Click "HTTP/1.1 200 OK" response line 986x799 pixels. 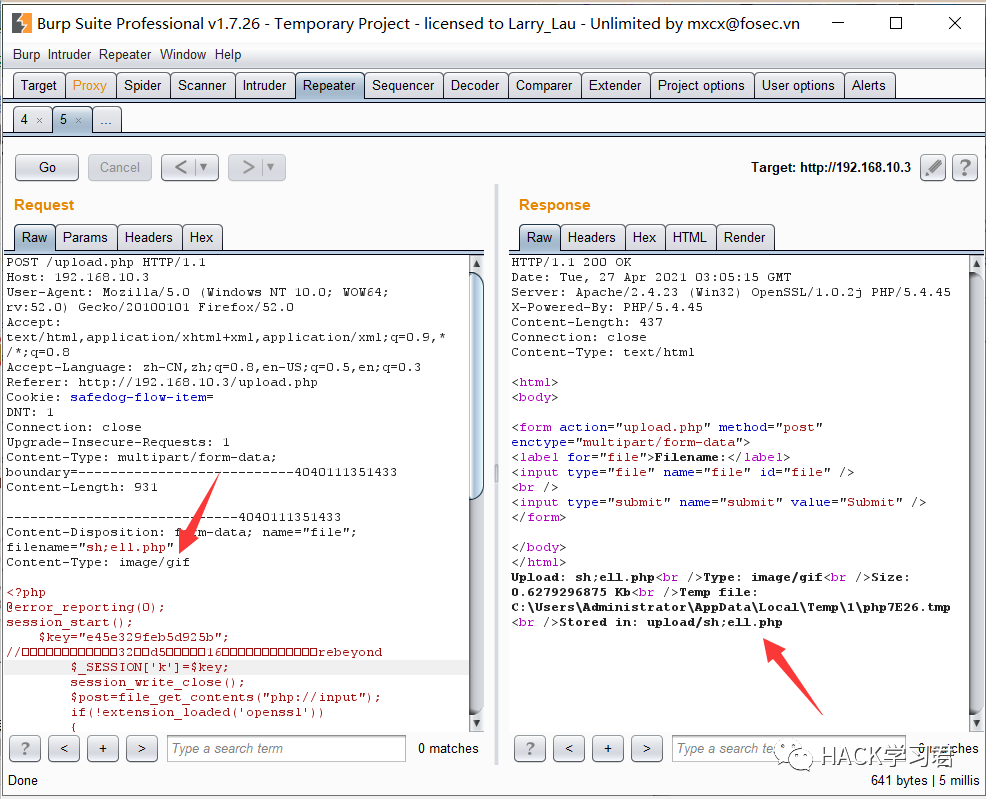572,262
